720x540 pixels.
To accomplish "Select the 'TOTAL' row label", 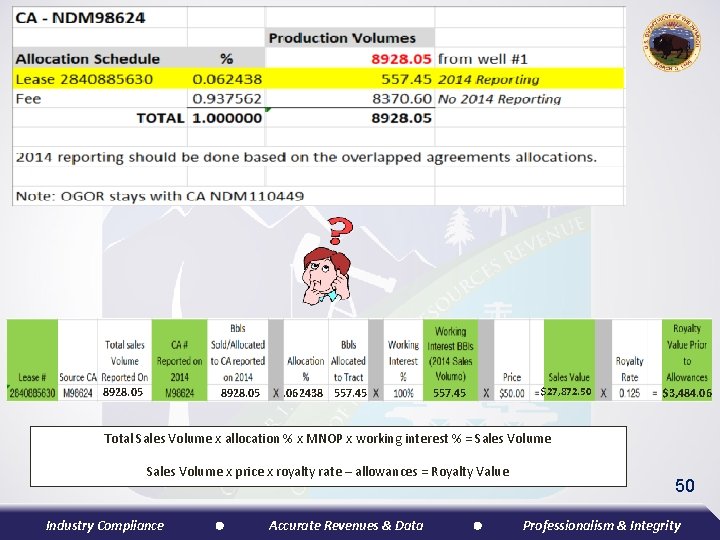I will pyautogui.click(x=160, y=118).
